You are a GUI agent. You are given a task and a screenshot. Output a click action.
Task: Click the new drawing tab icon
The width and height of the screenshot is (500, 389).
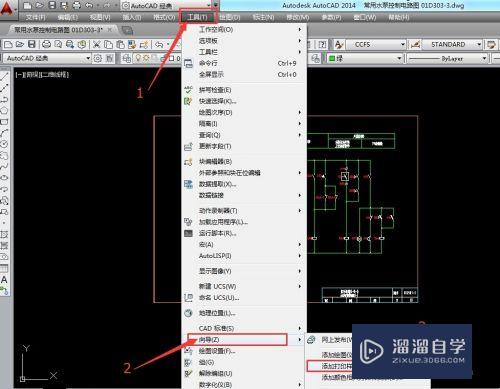pos(127,30)
